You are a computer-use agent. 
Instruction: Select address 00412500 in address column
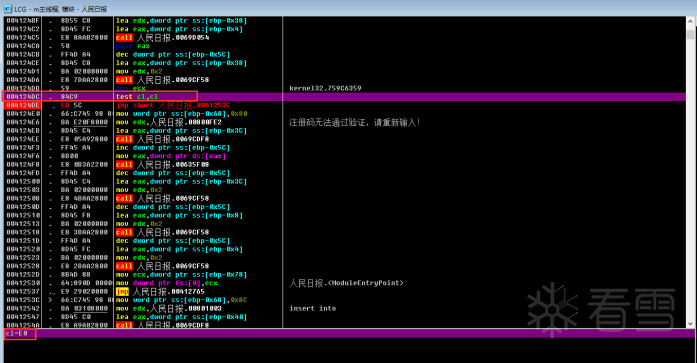point(23,181)
